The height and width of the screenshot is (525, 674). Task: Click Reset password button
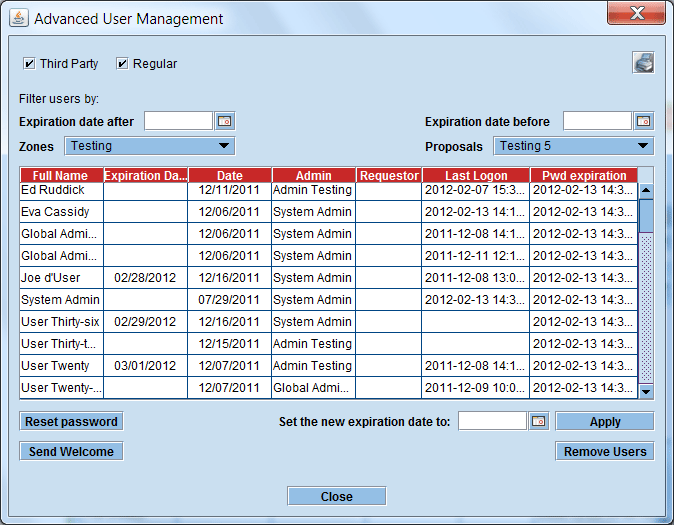71,421
